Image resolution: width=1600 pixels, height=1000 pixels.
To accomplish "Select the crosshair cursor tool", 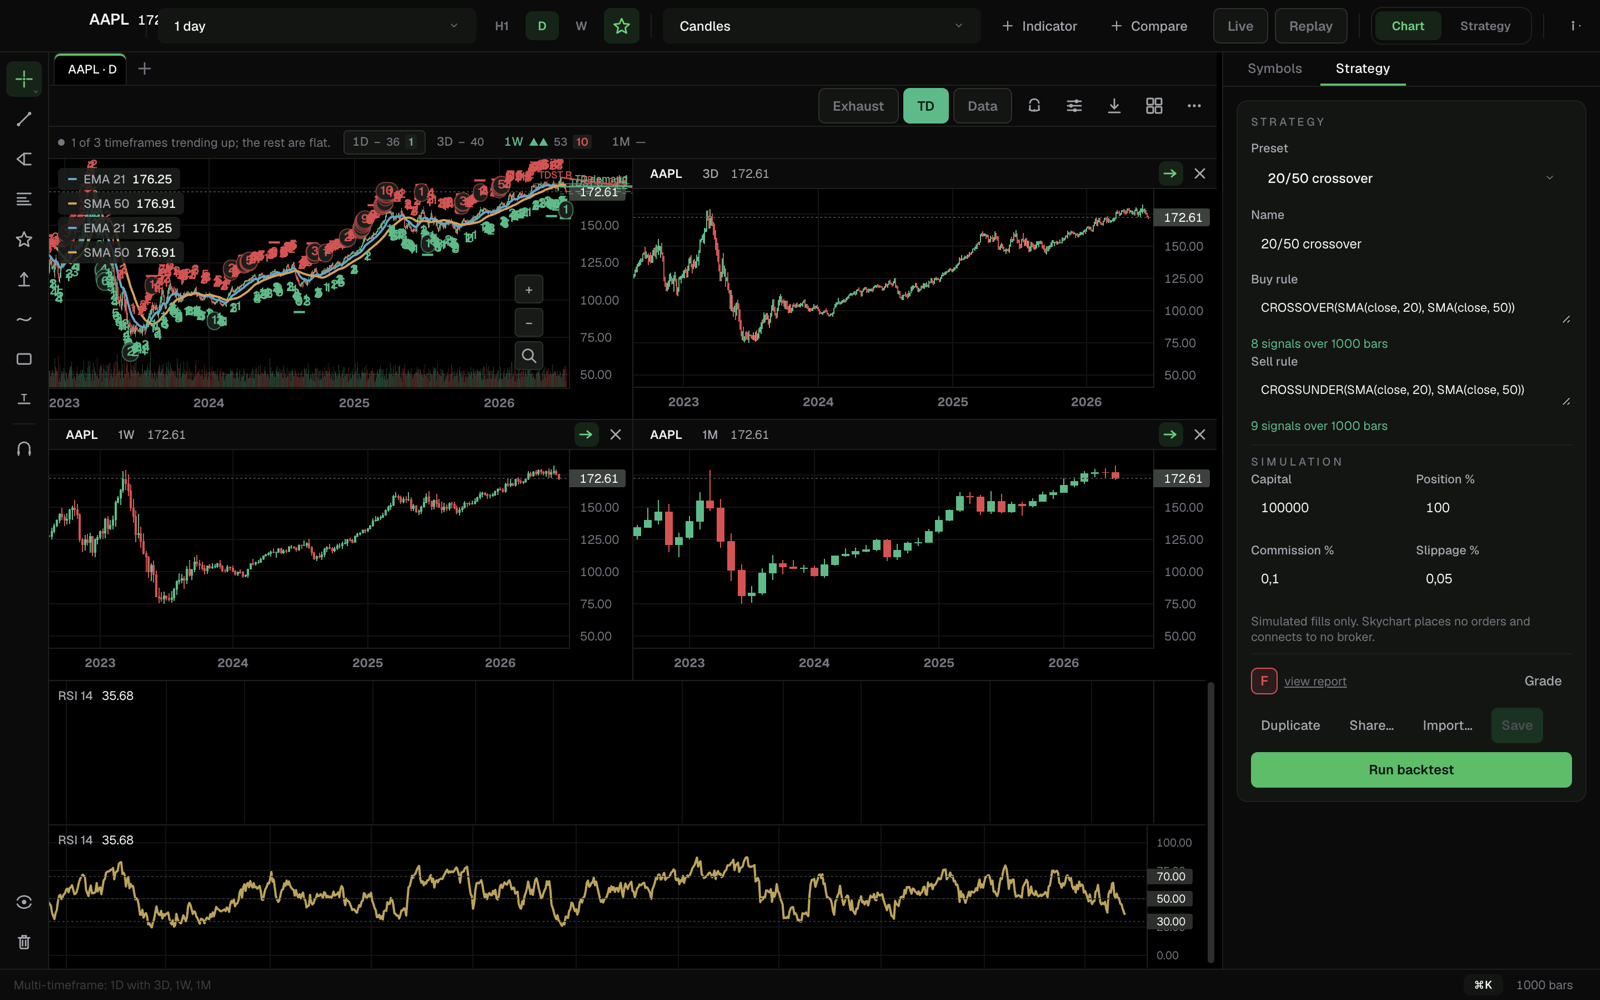I will pos(24,79).
